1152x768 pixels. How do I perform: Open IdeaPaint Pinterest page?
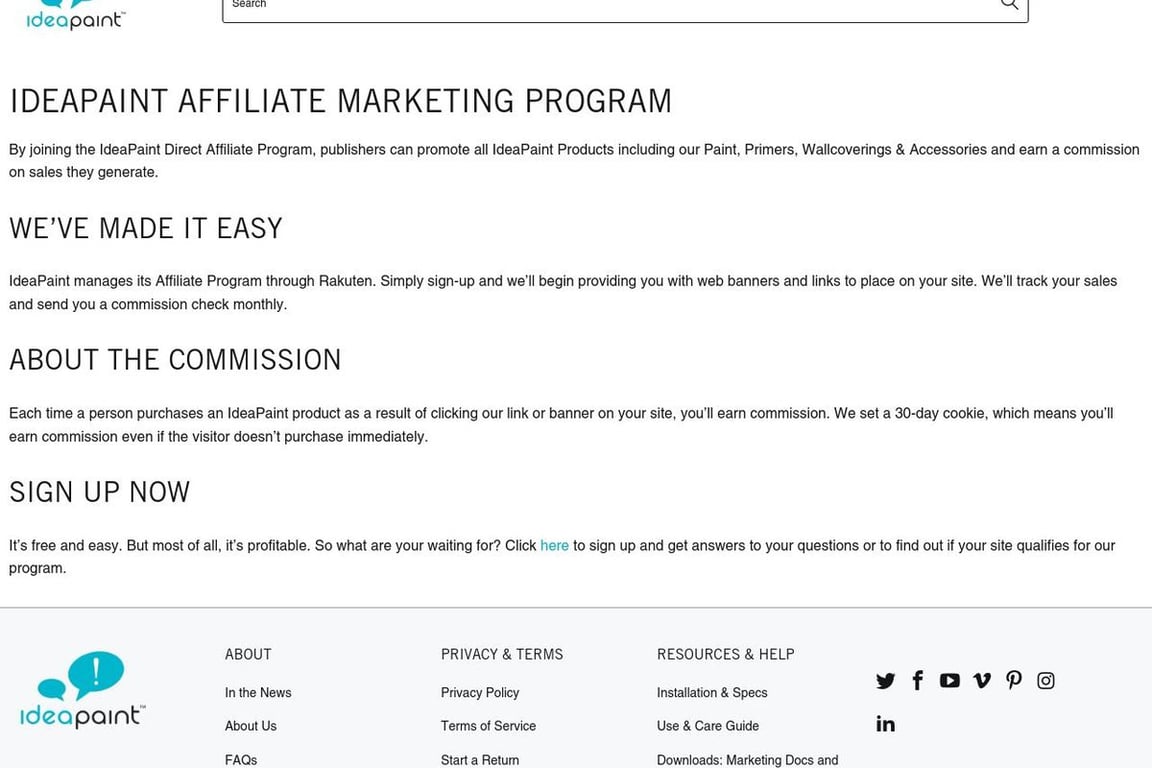[1014, 681]
